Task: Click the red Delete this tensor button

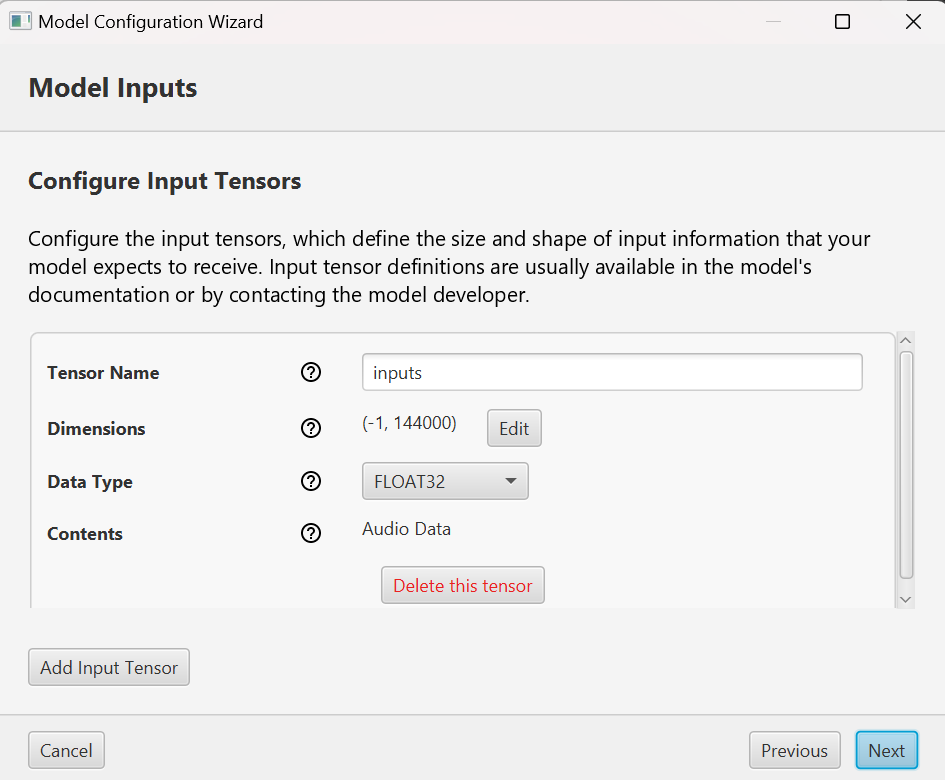Action: click(462, 586)
